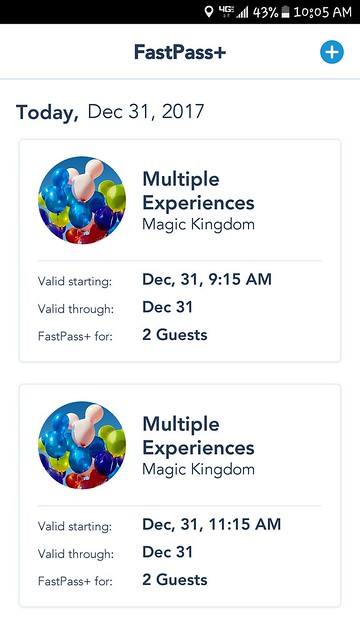The width and height of the screenshot is (360, 640).
Task: Tap the 43% battery percentage indicator
Action: tap(265, 12)
